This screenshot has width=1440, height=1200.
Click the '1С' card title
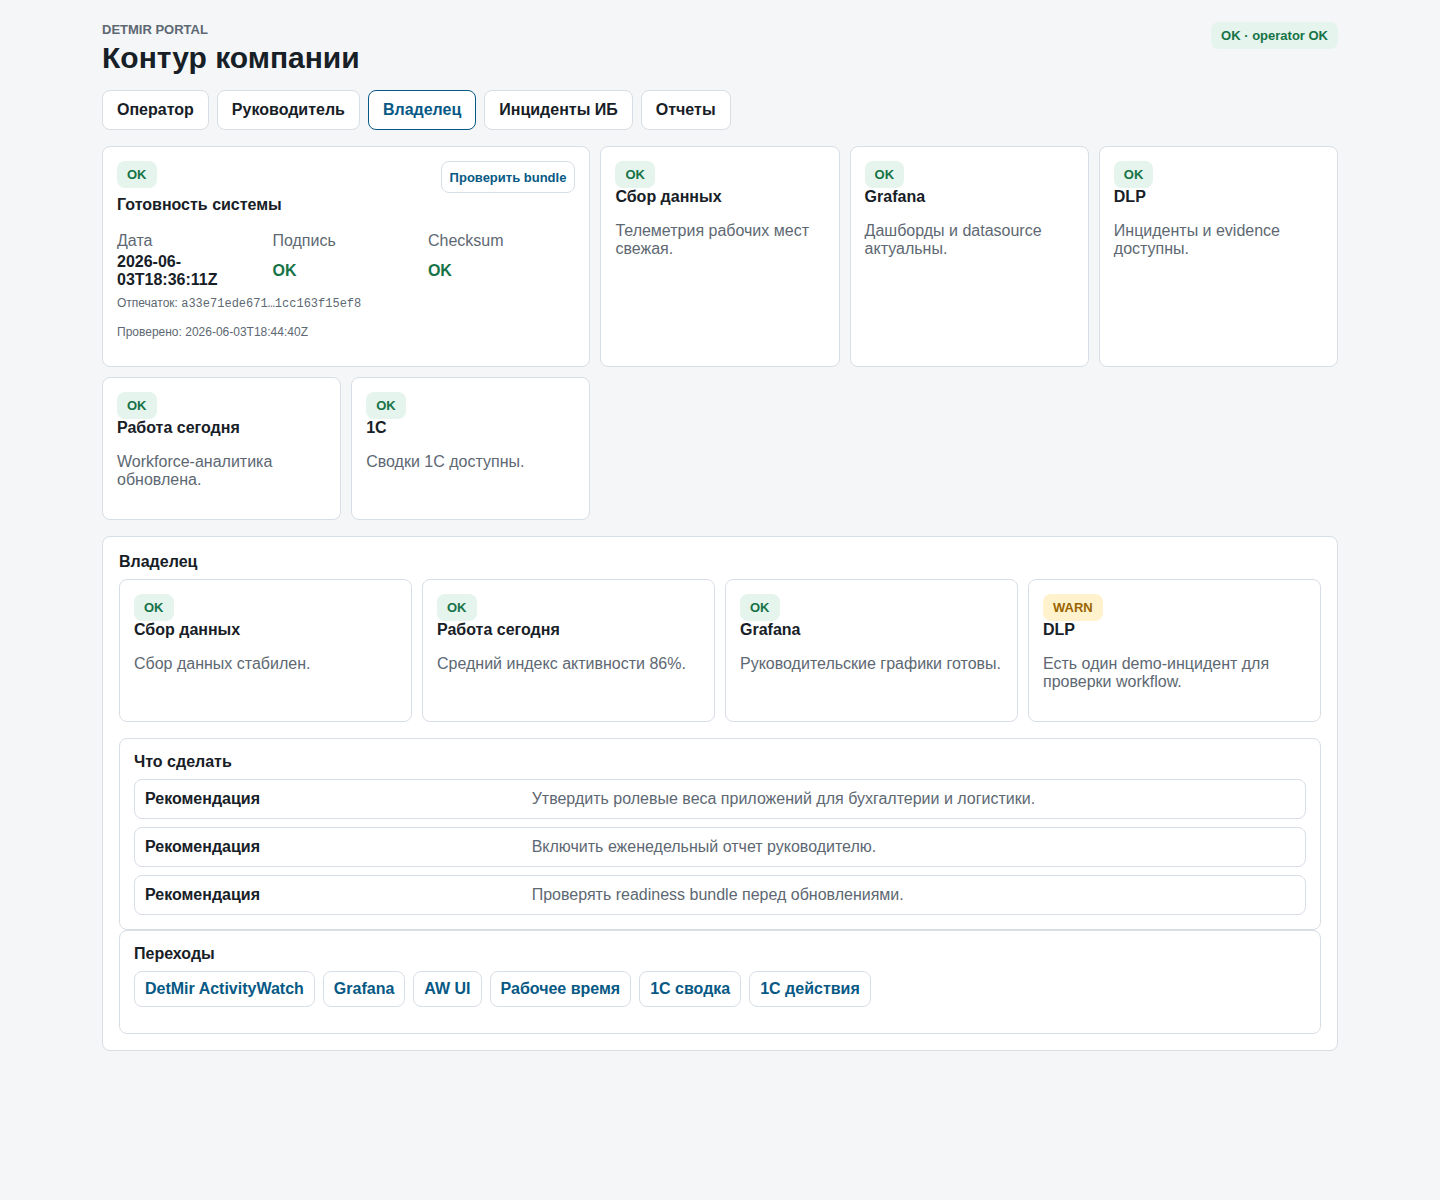coord(376,428)
